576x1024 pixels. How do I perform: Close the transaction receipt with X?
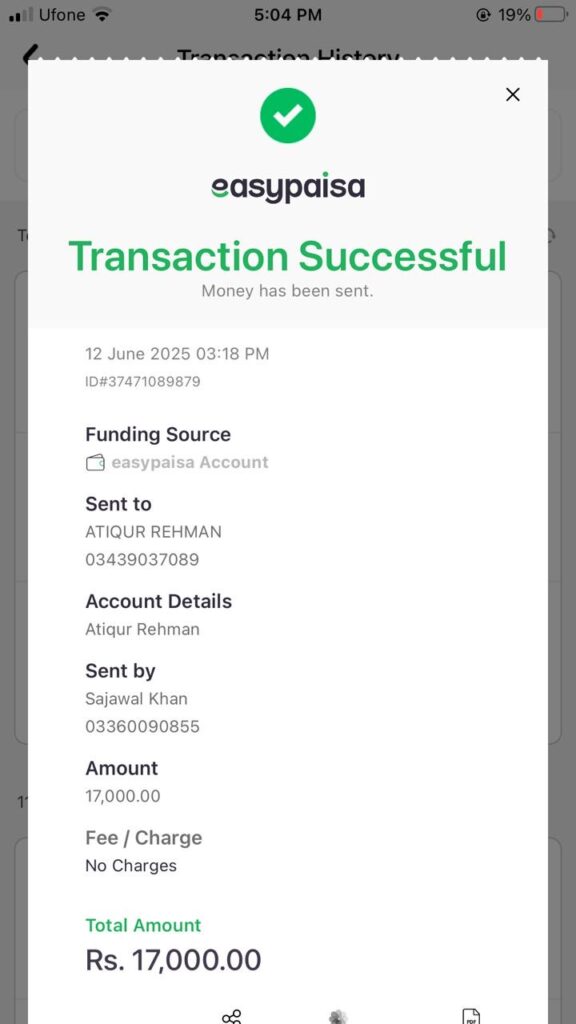coord(513,95)
